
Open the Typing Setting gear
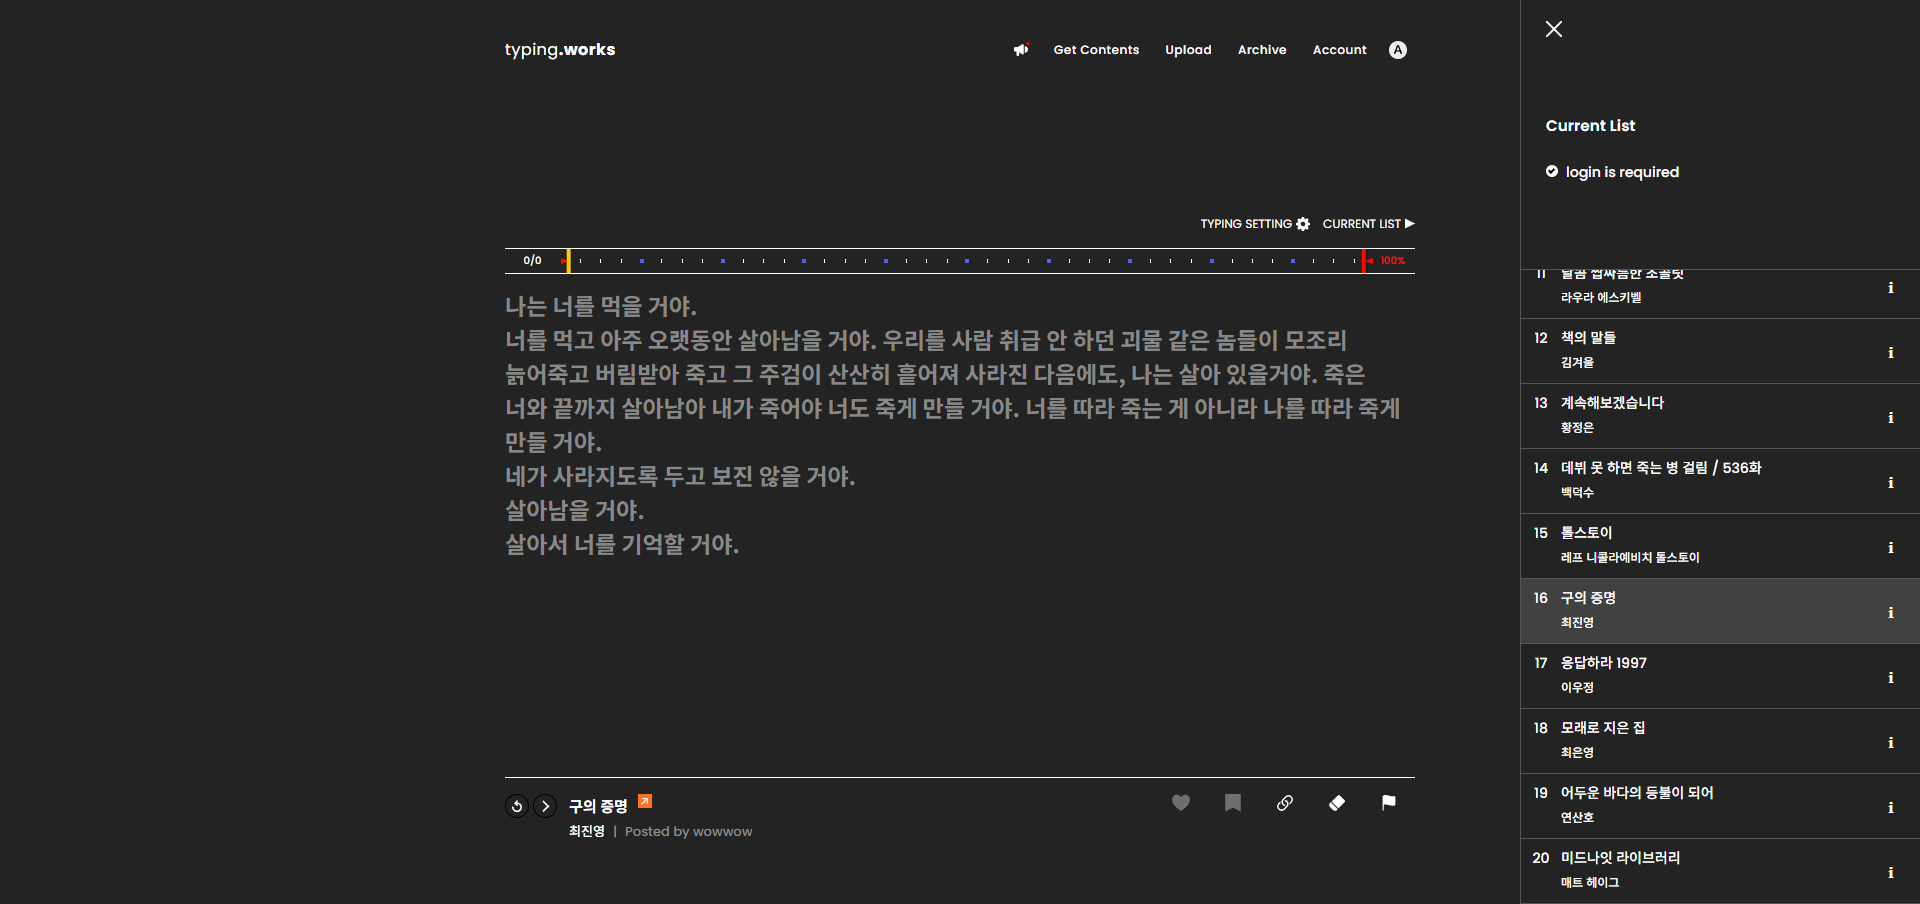(1302, 224)
